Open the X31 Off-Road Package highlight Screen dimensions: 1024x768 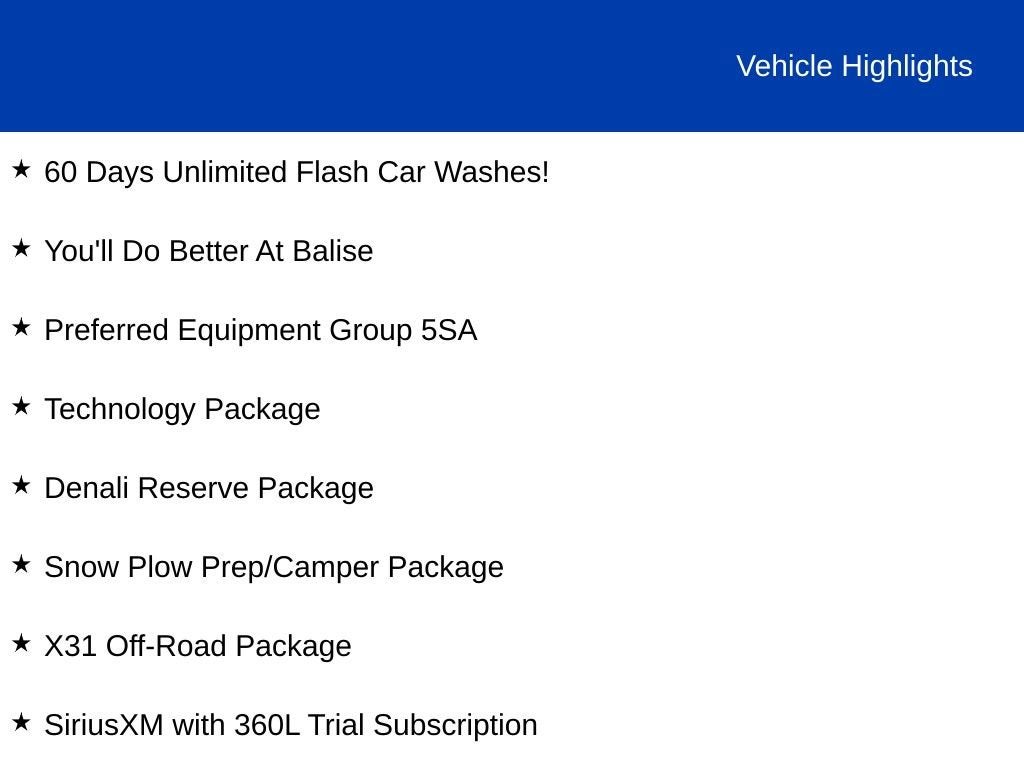pyautogui.click(x=197, y=646)
